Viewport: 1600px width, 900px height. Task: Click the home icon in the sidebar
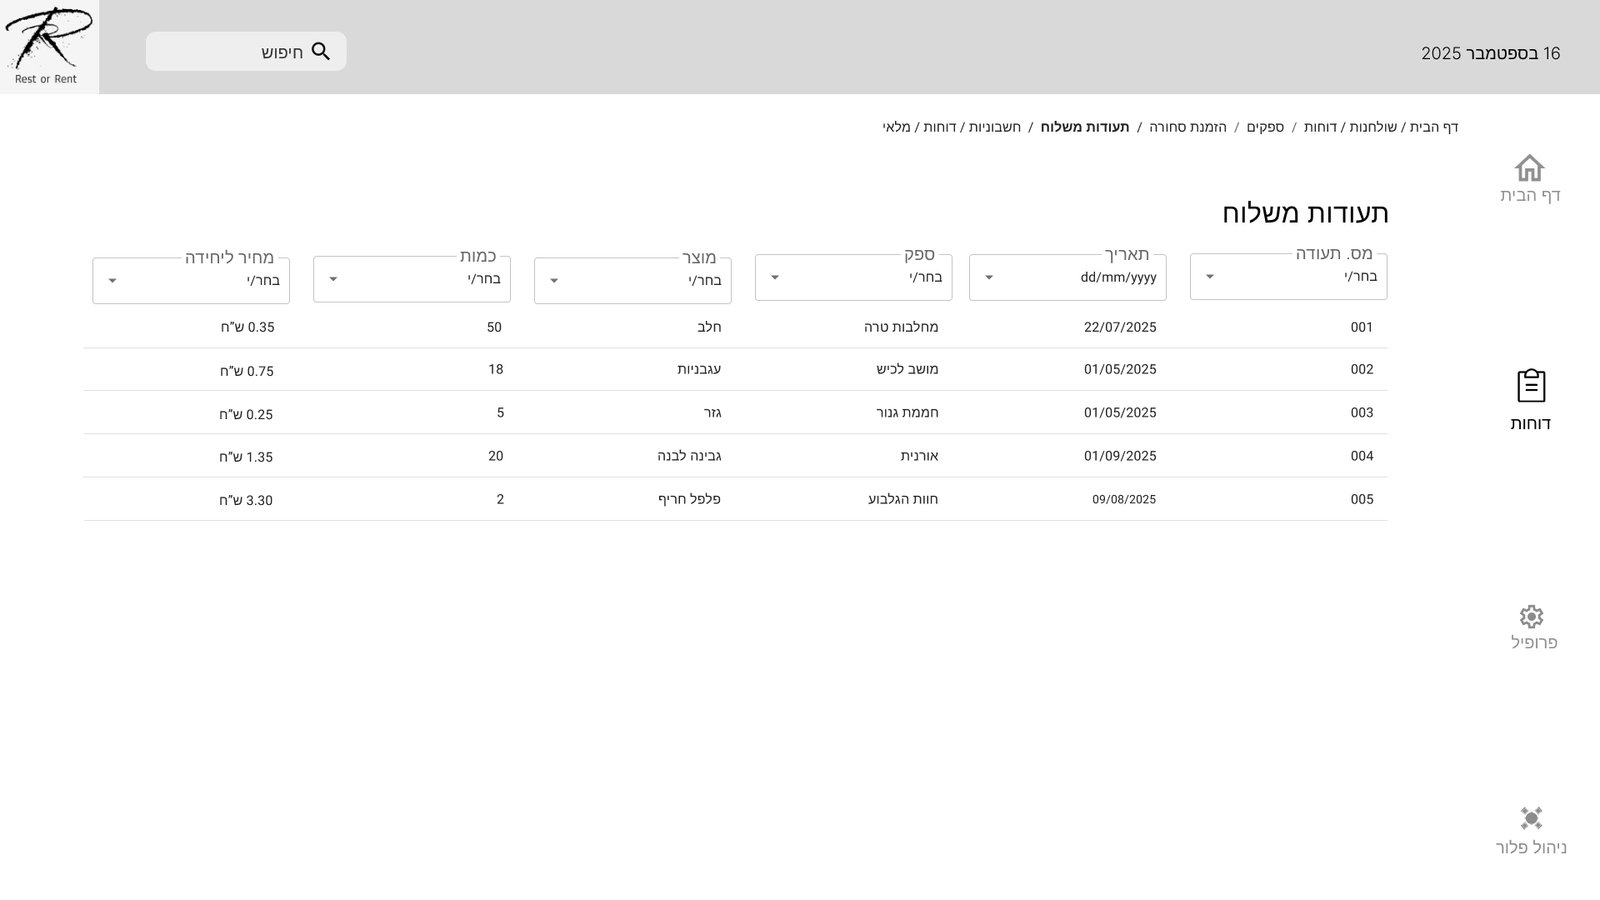[1529, 168]
